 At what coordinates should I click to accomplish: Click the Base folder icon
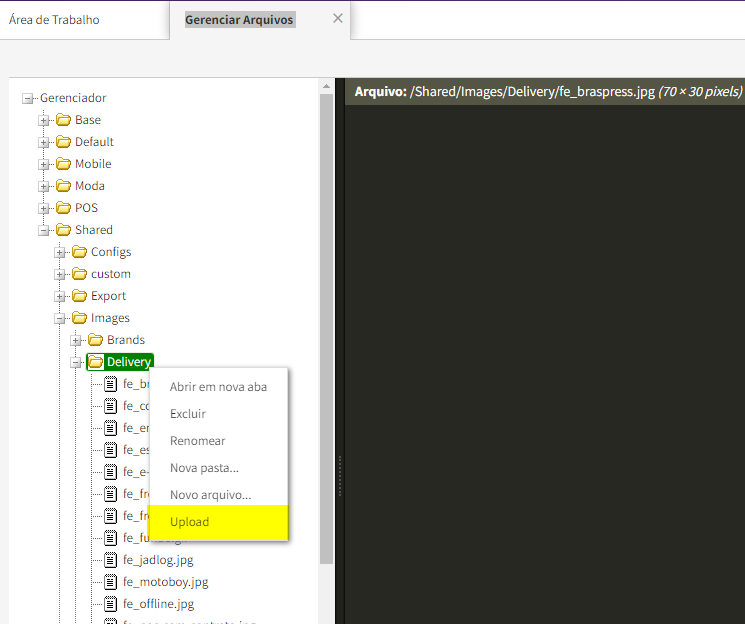(63, 120)
